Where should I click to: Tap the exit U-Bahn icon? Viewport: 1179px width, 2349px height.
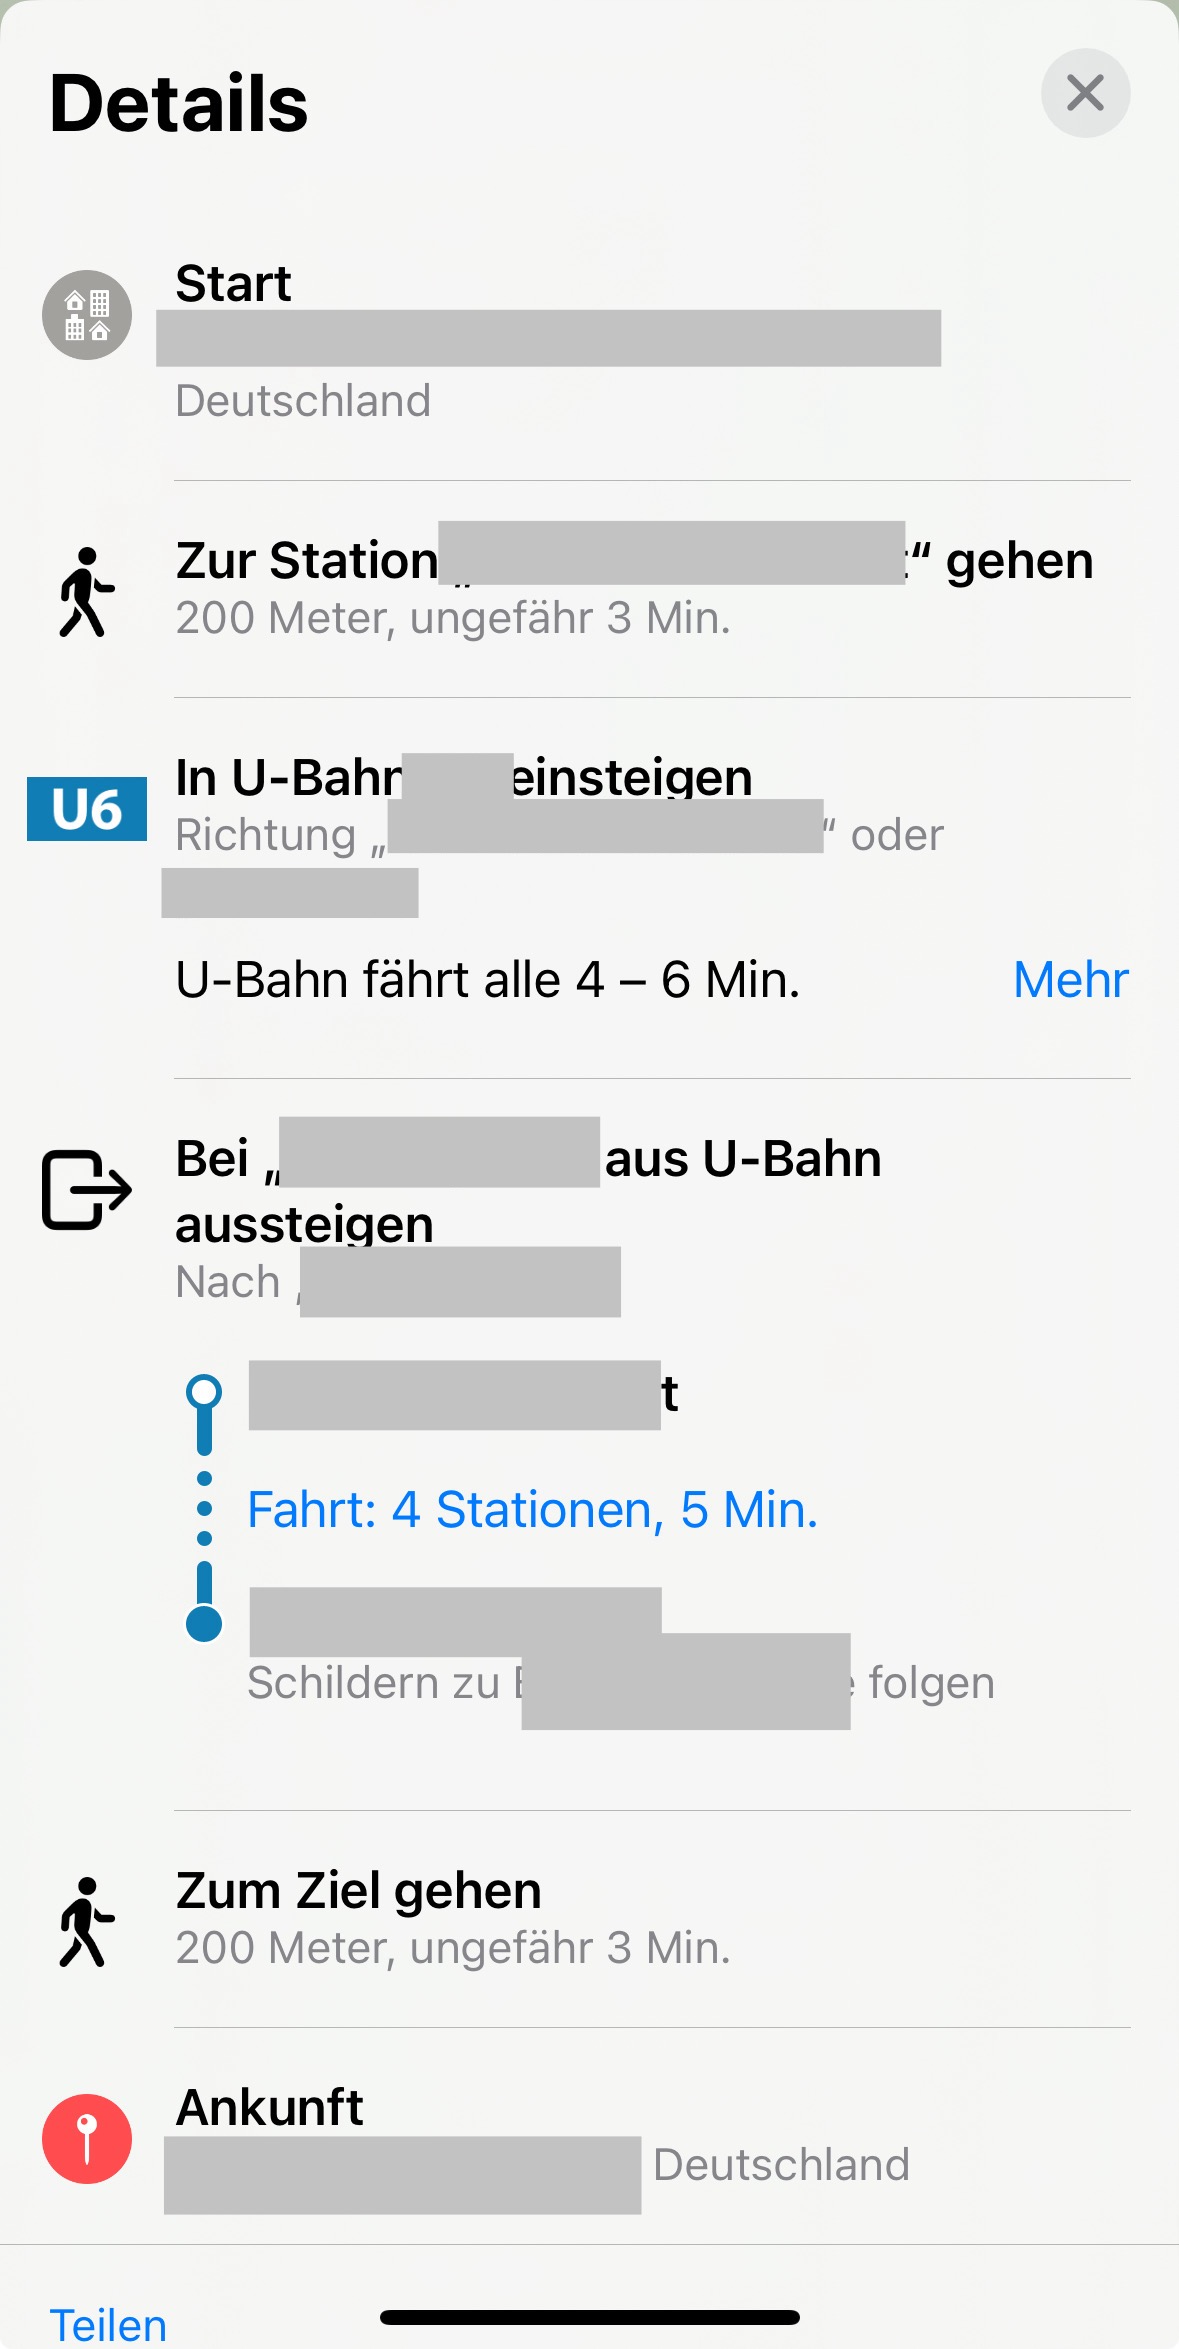coord(87,1189)
